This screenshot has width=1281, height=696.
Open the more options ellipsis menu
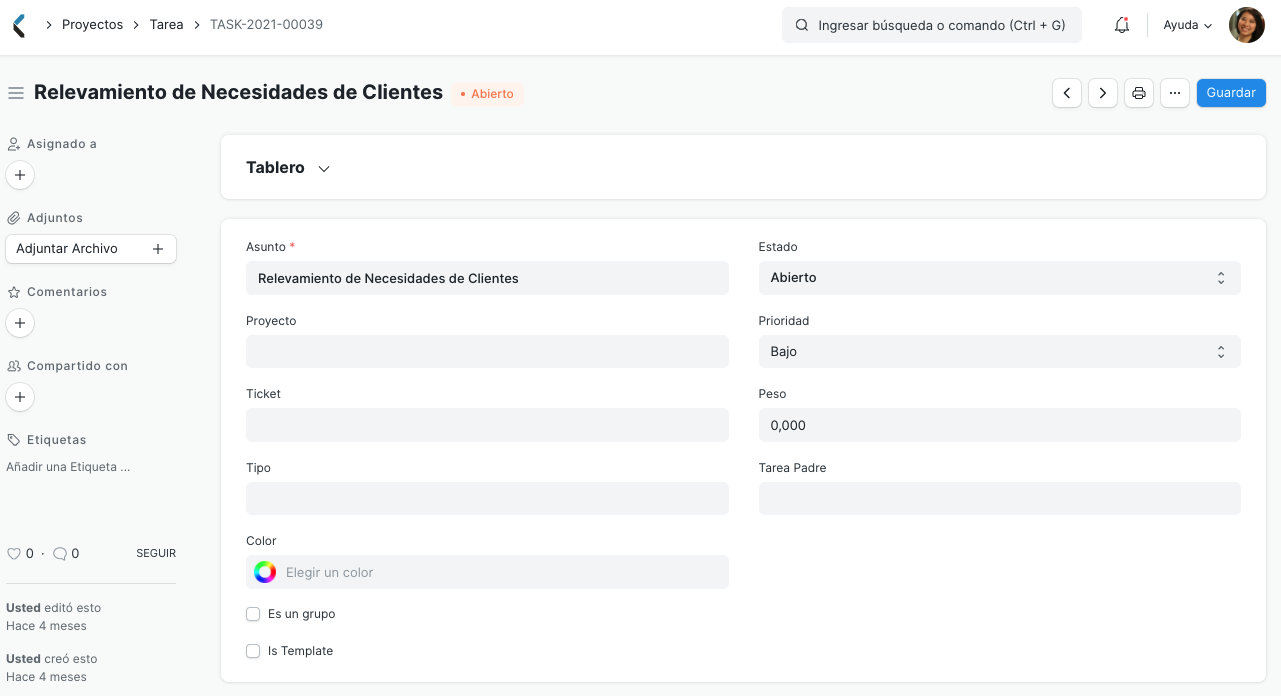(x=1175, y=93)
